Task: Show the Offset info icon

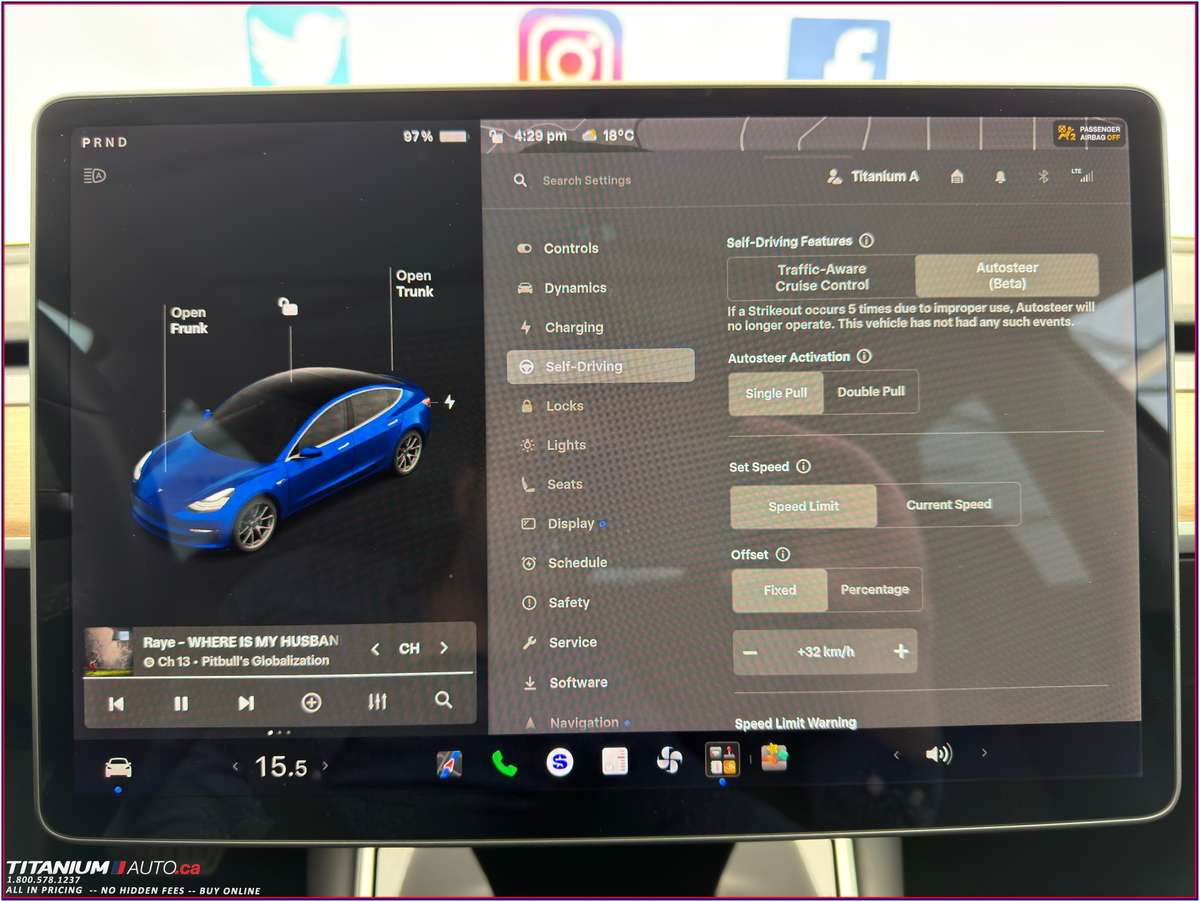Action: click(x=783, y=554)
